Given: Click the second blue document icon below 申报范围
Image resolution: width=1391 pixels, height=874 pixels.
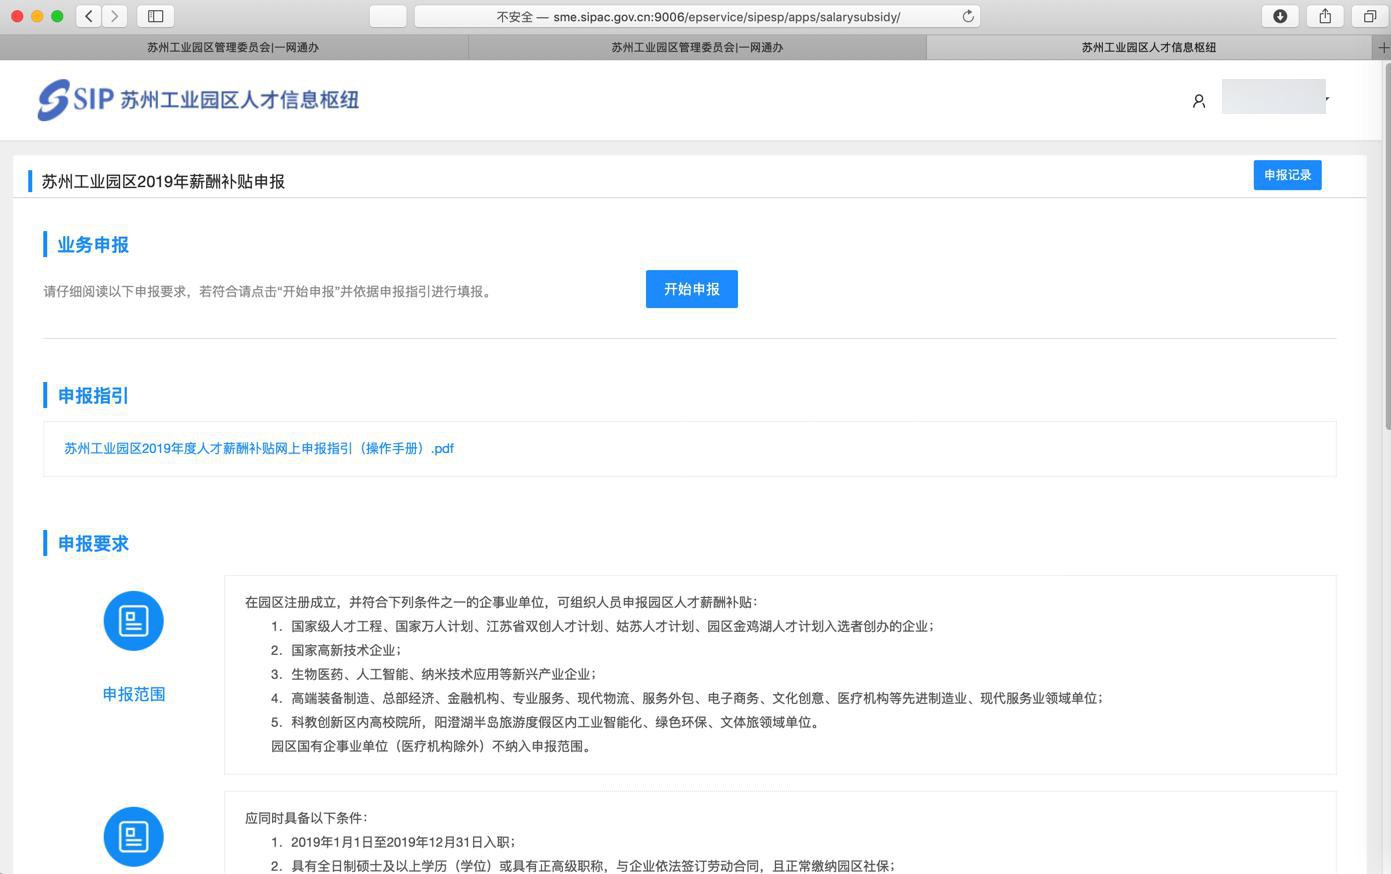Looking at the screenshot, I should (x=134, y=837).
